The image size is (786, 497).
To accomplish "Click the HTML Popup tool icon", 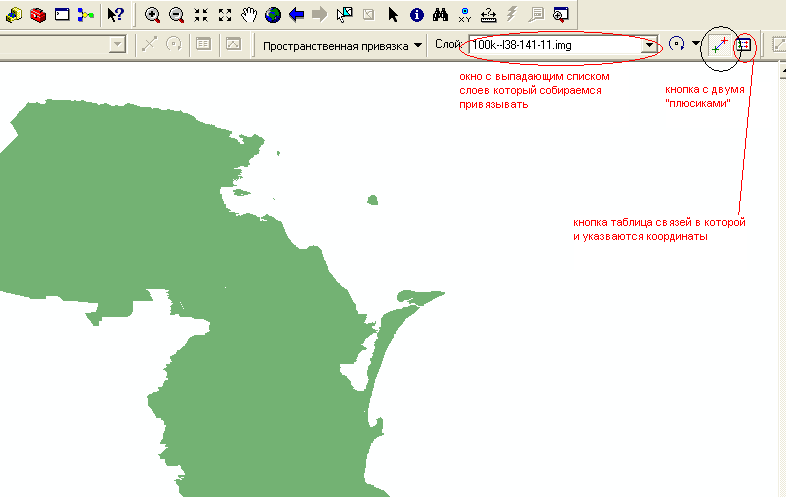I will tap(536, 15).
